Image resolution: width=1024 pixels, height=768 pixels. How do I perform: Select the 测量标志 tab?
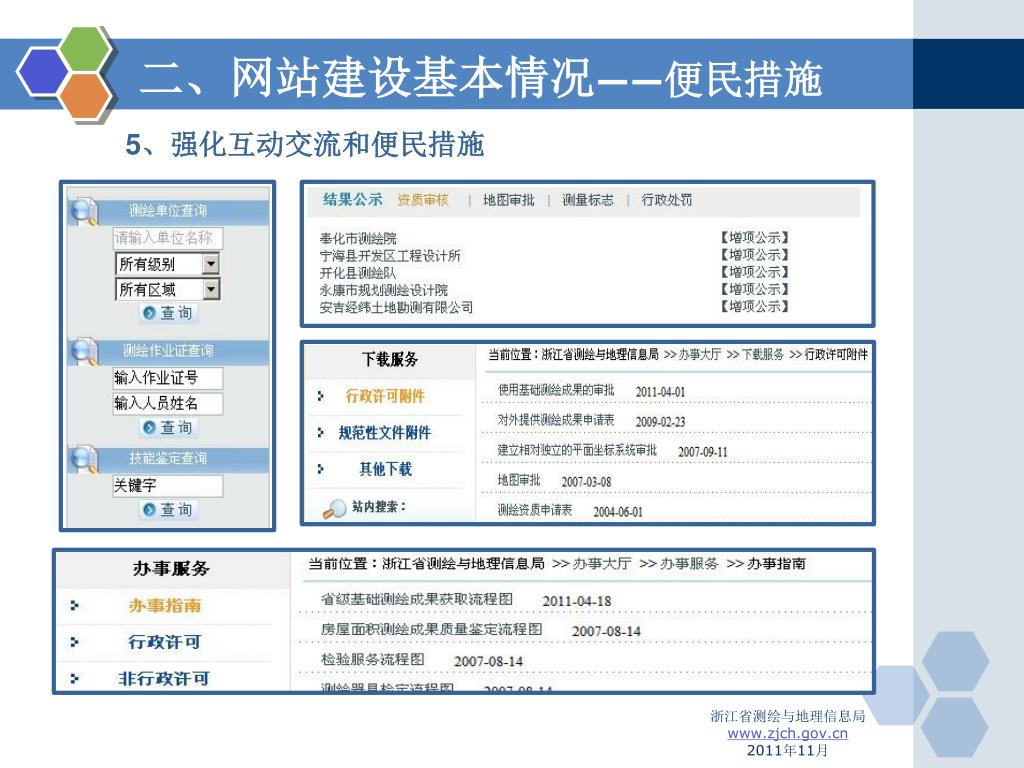point(588,200)
